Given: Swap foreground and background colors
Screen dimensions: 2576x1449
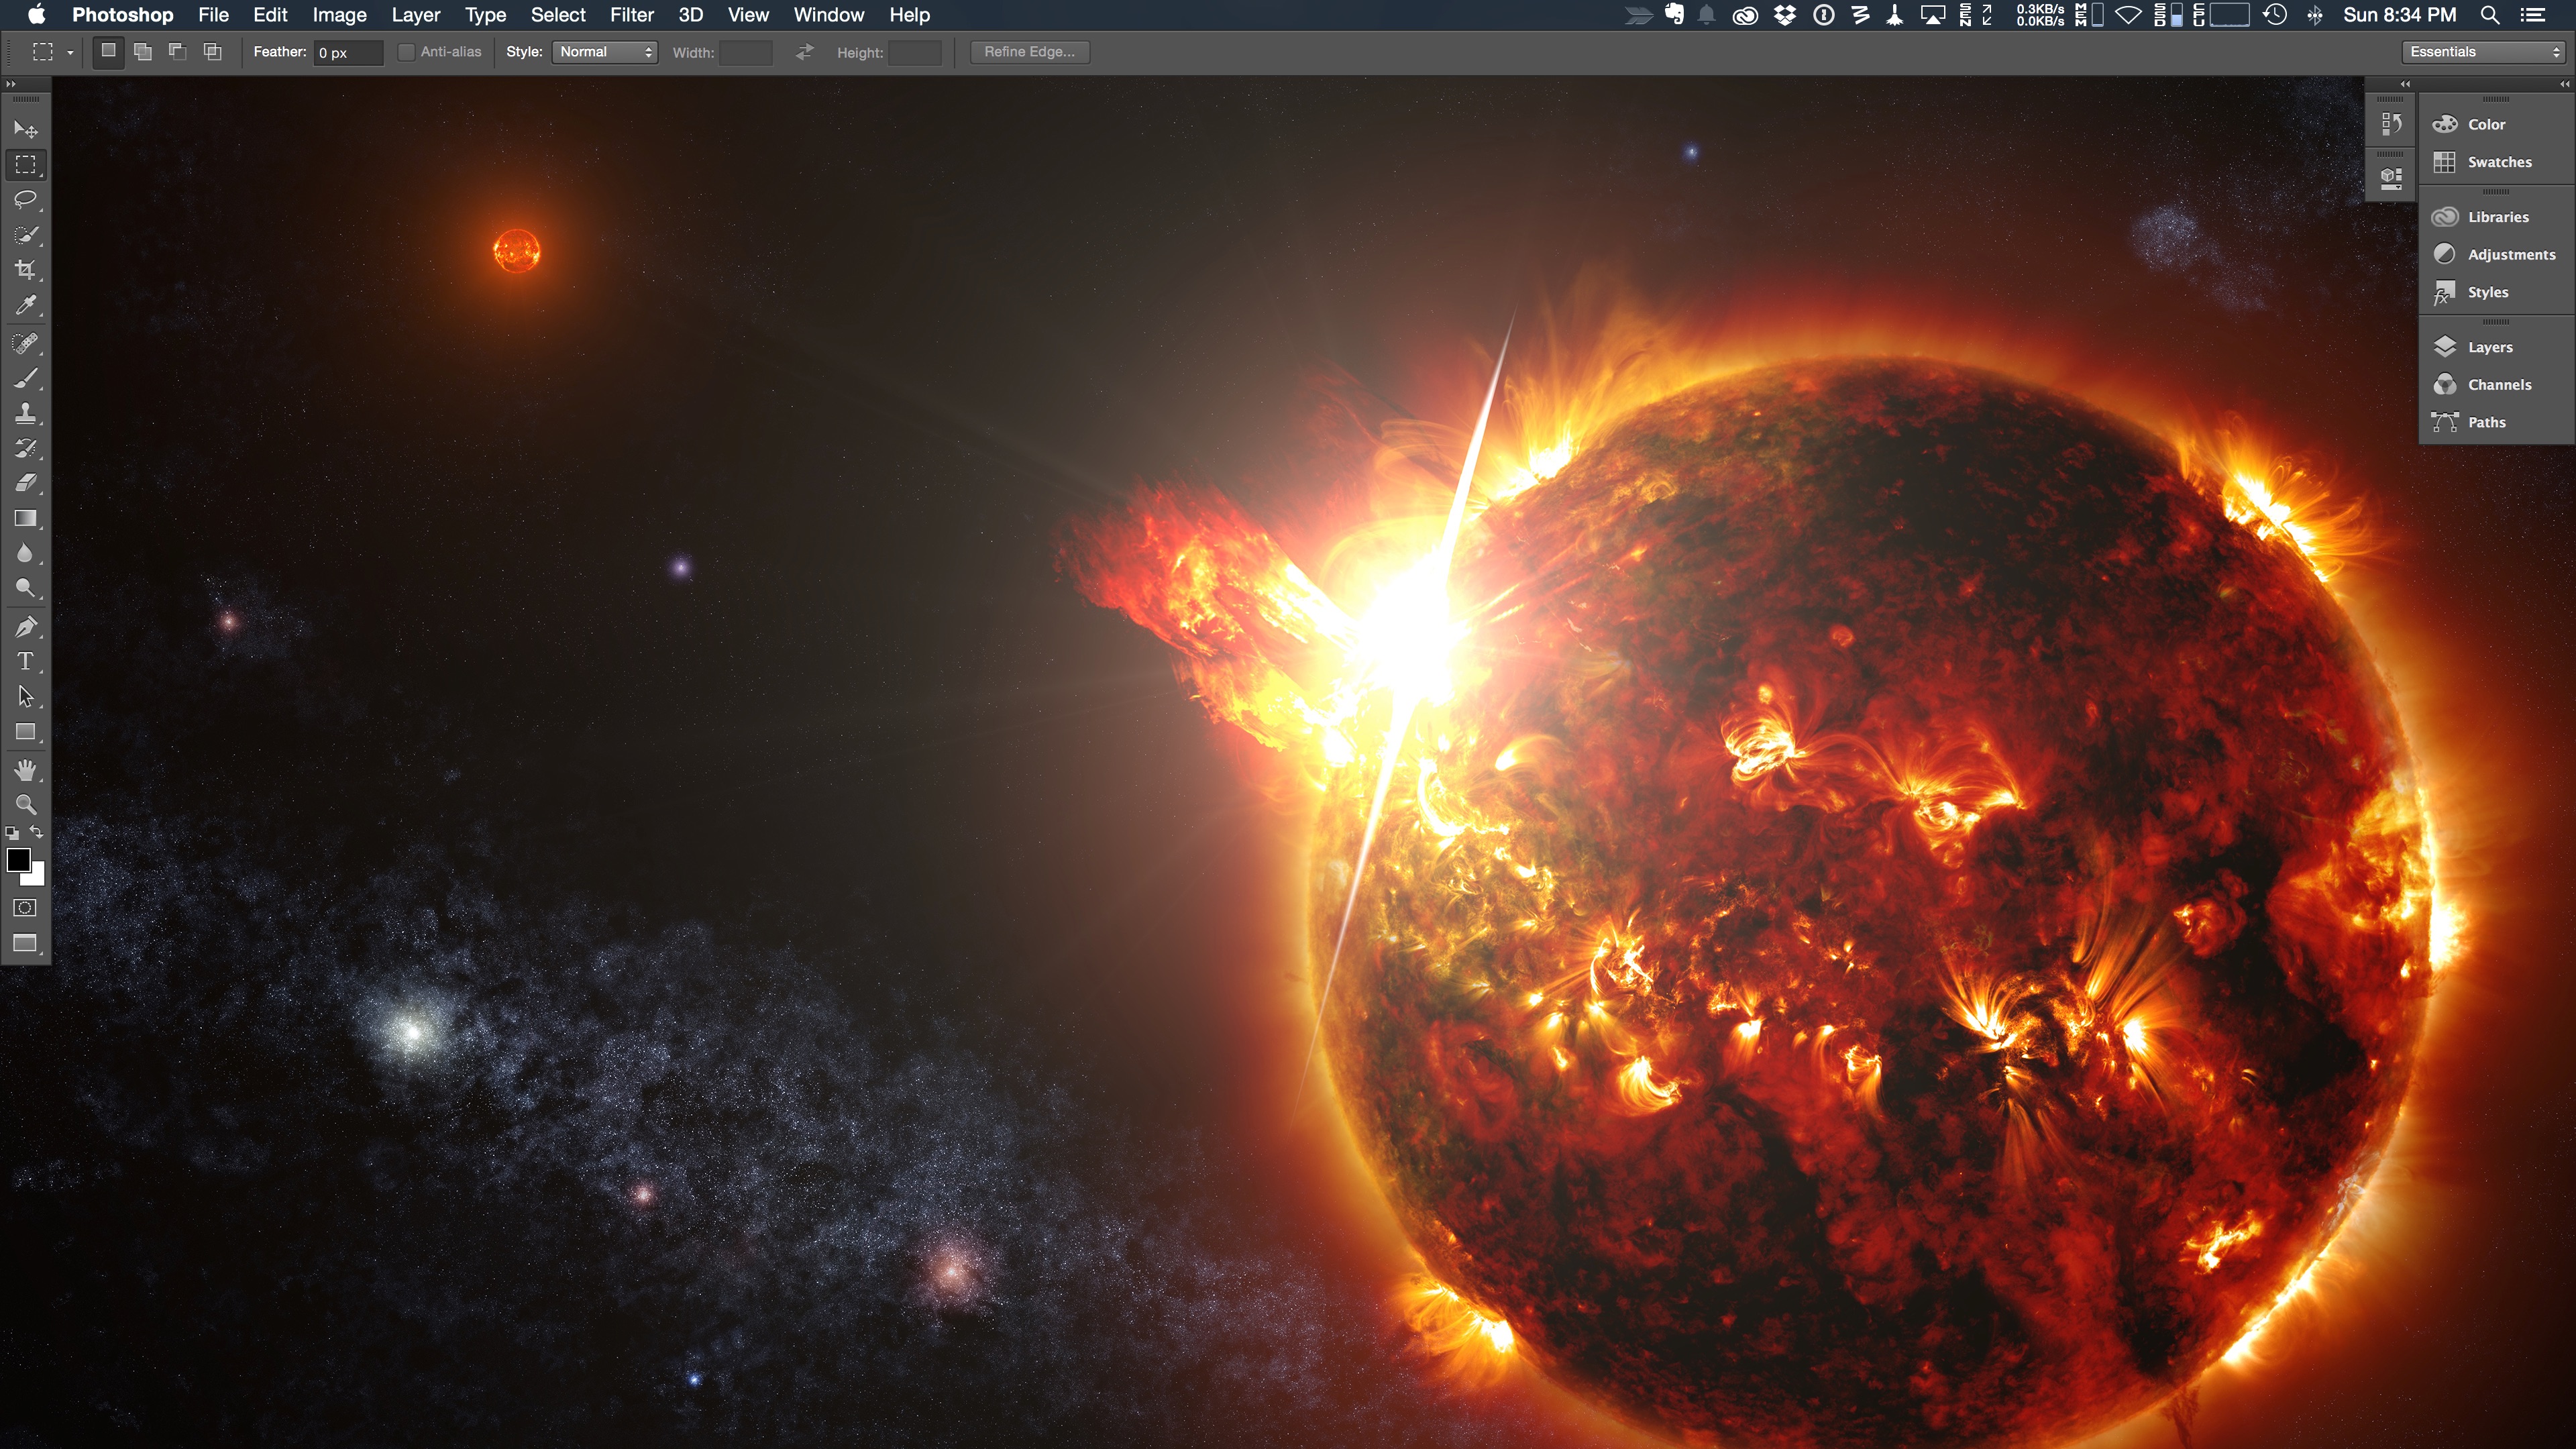Looking at the screenshot, I should pos(37,832).
